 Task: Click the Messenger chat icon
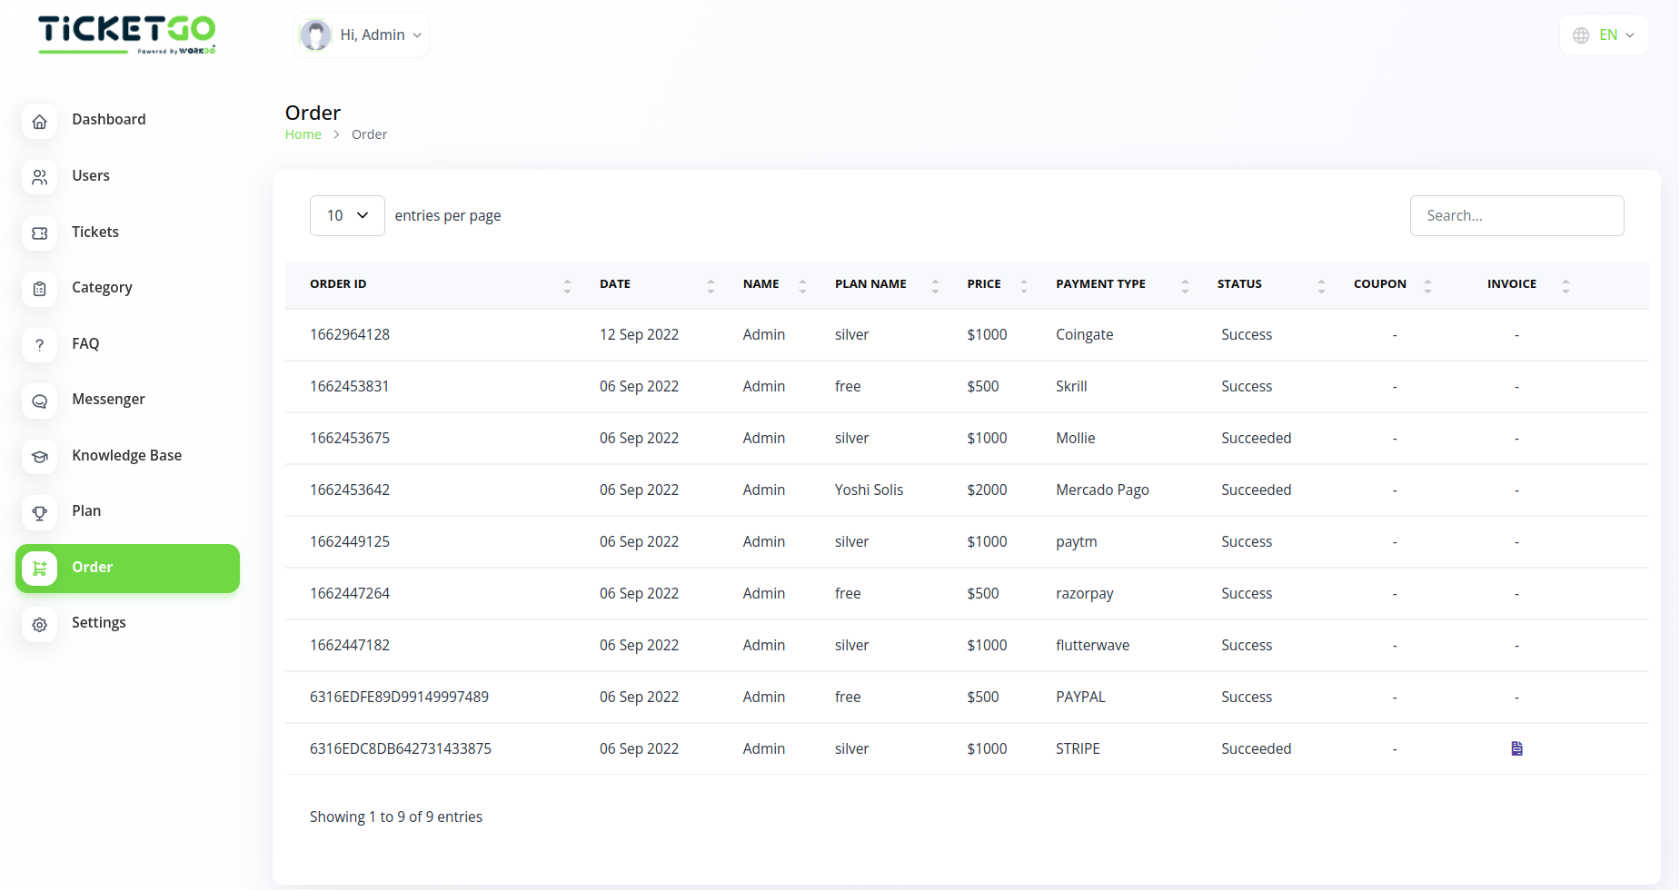(40, 401)
